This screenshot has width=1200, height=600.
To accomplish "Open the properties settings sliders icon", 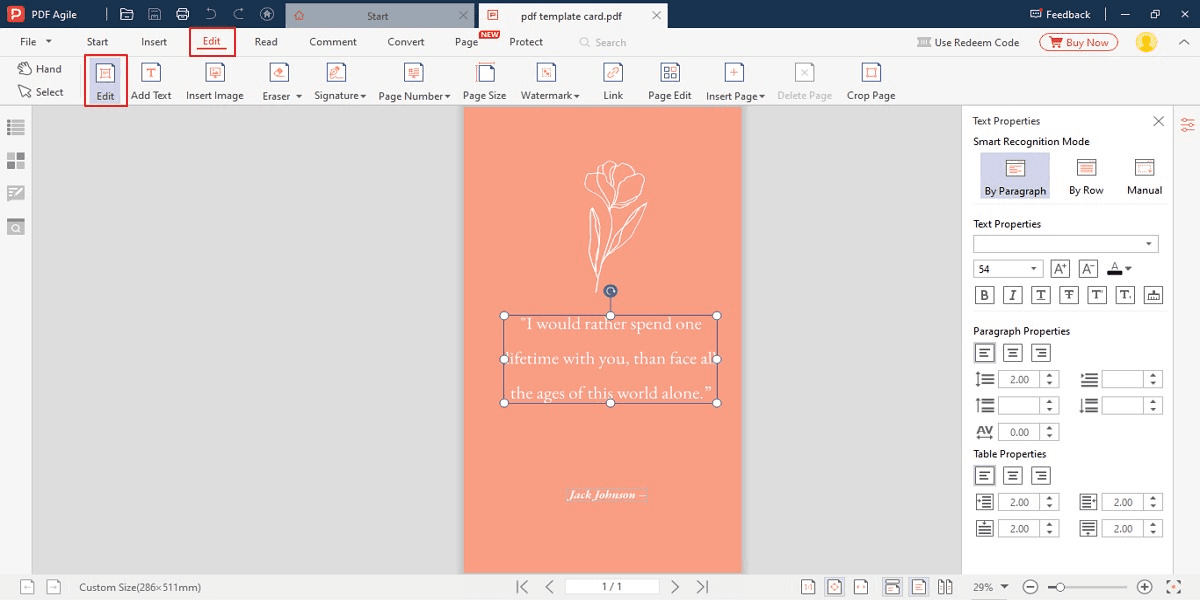I will tap(1187, 124).
